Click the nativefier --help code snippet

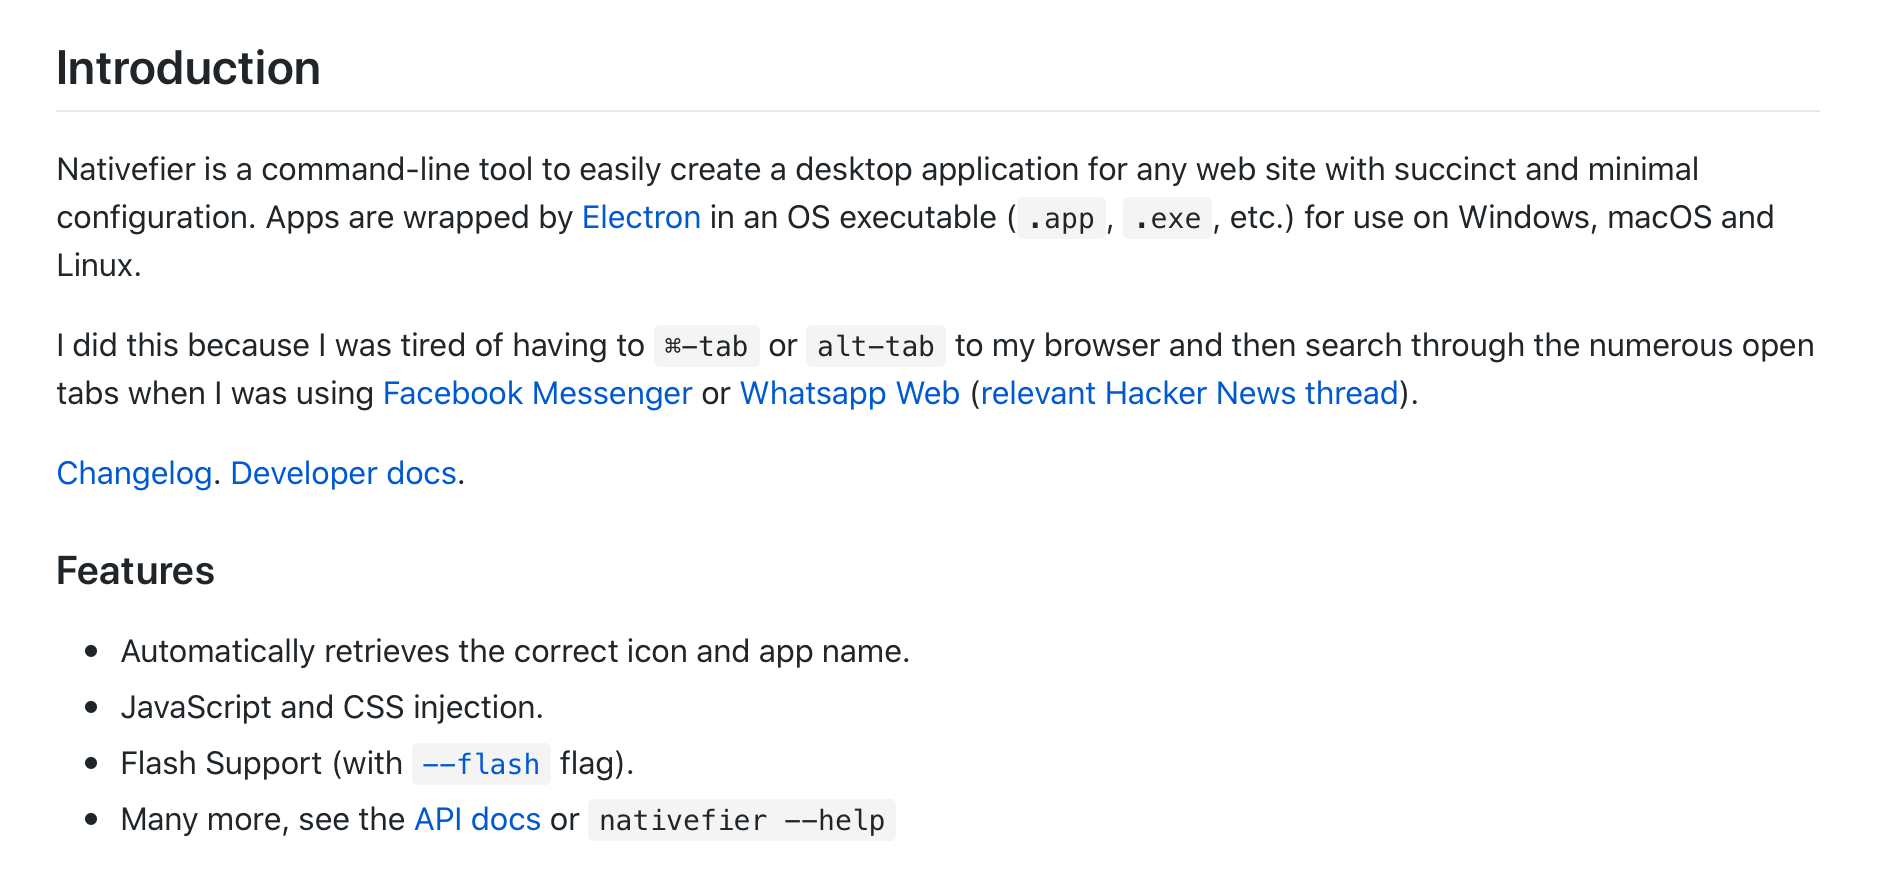[x=741, y=820]
